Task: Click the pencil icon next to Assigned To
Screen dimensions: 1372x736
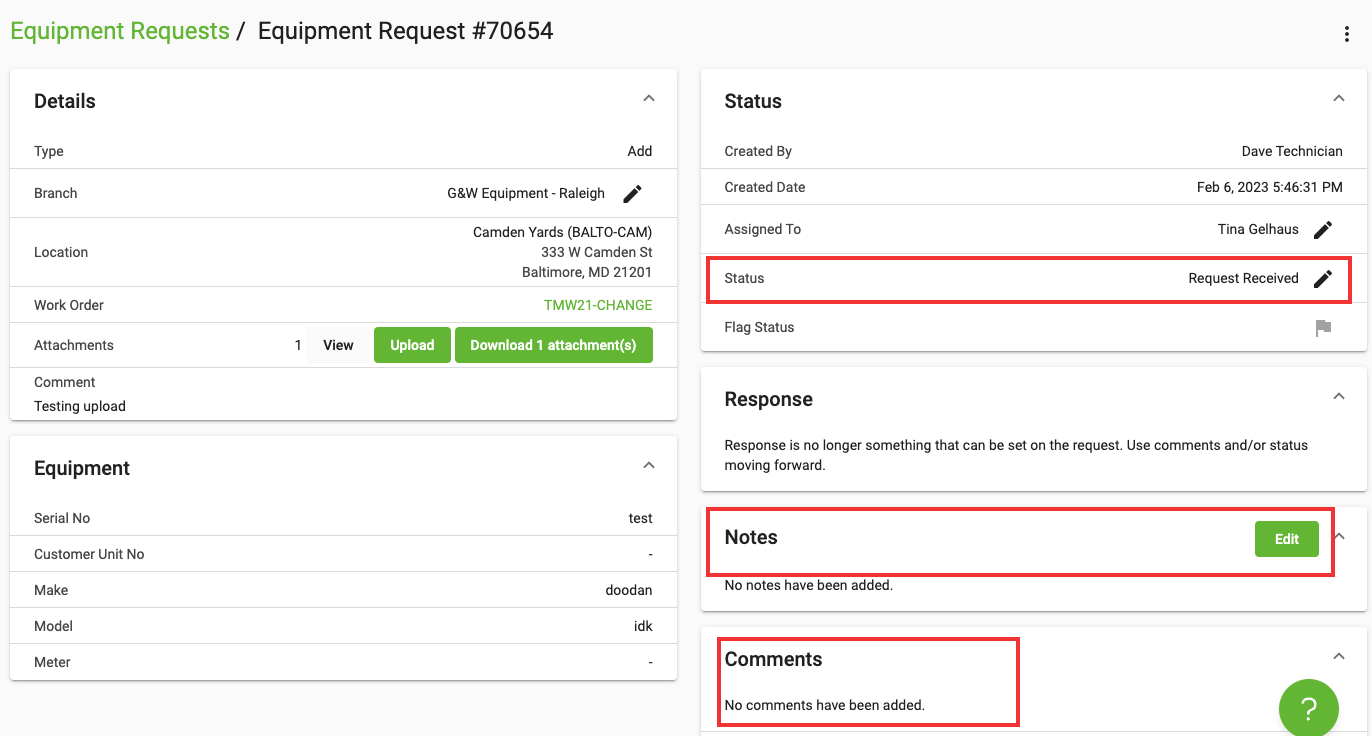Action: pyautogui.click(x=1322, y=229)
